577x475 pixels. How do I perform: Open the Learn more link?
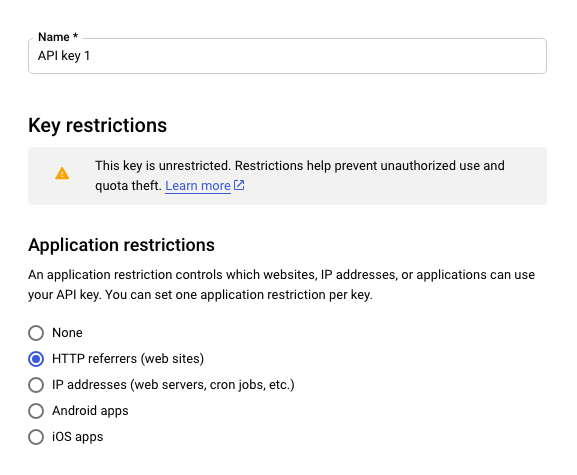pyautogui.click(x=198, y=186)
